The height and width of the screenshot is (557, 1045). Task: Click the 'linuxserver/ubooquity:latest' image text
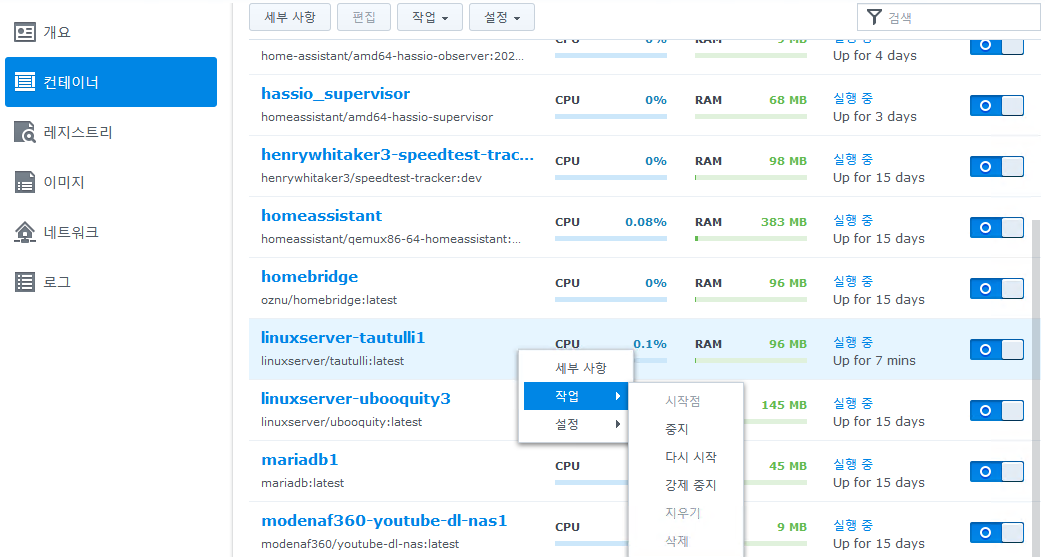pyautogui.click(x=341, y=422)
